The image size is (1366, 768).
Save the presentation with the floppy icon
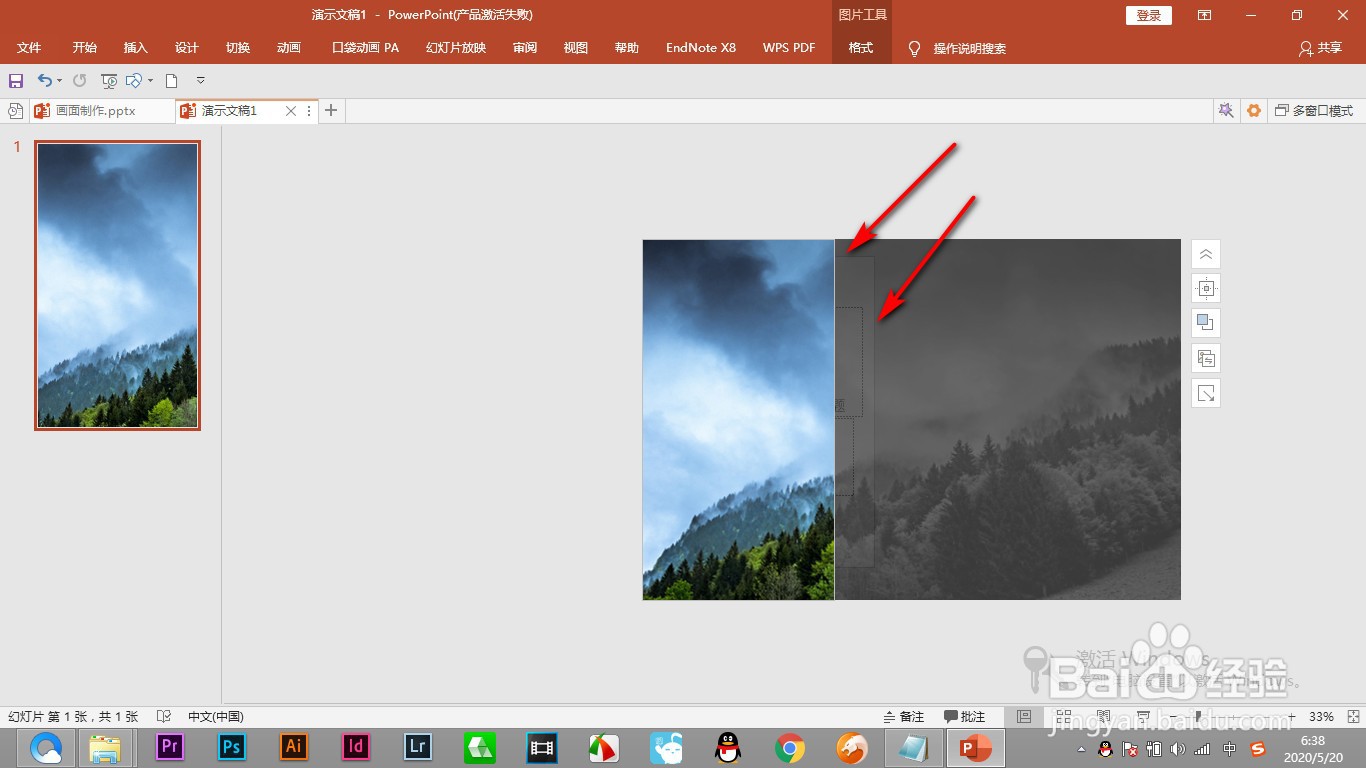[x=15, y=81]
